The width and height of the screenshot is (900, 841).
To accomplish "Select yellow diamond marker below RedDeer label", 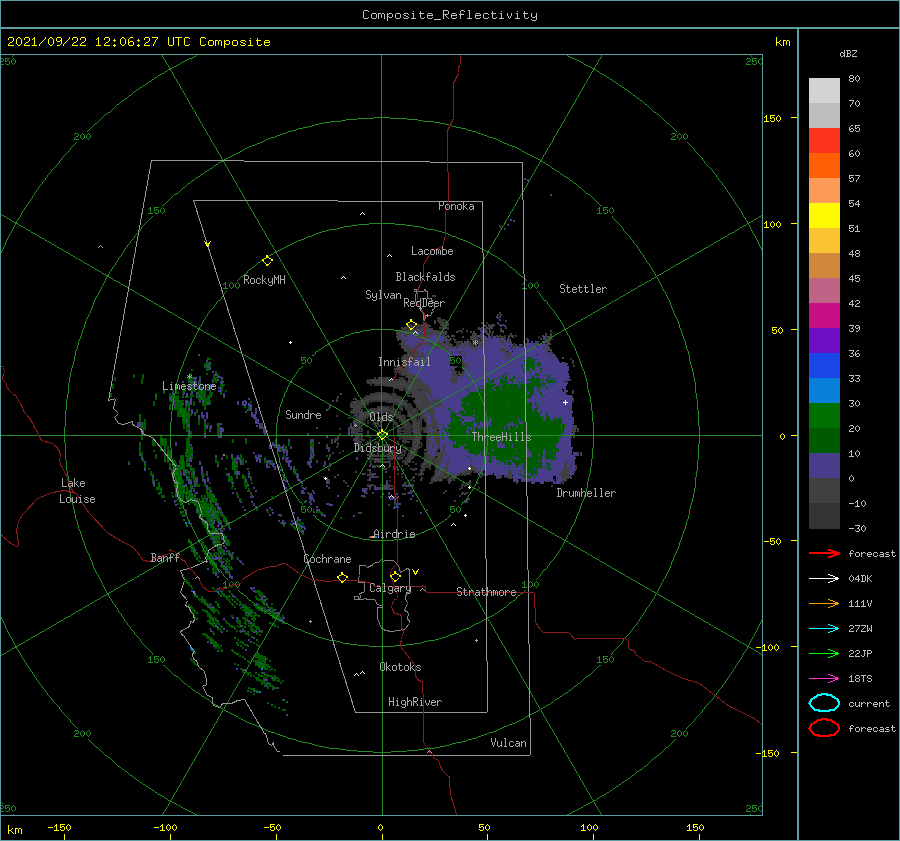I will pyautogui.click(x=412, y=325).
